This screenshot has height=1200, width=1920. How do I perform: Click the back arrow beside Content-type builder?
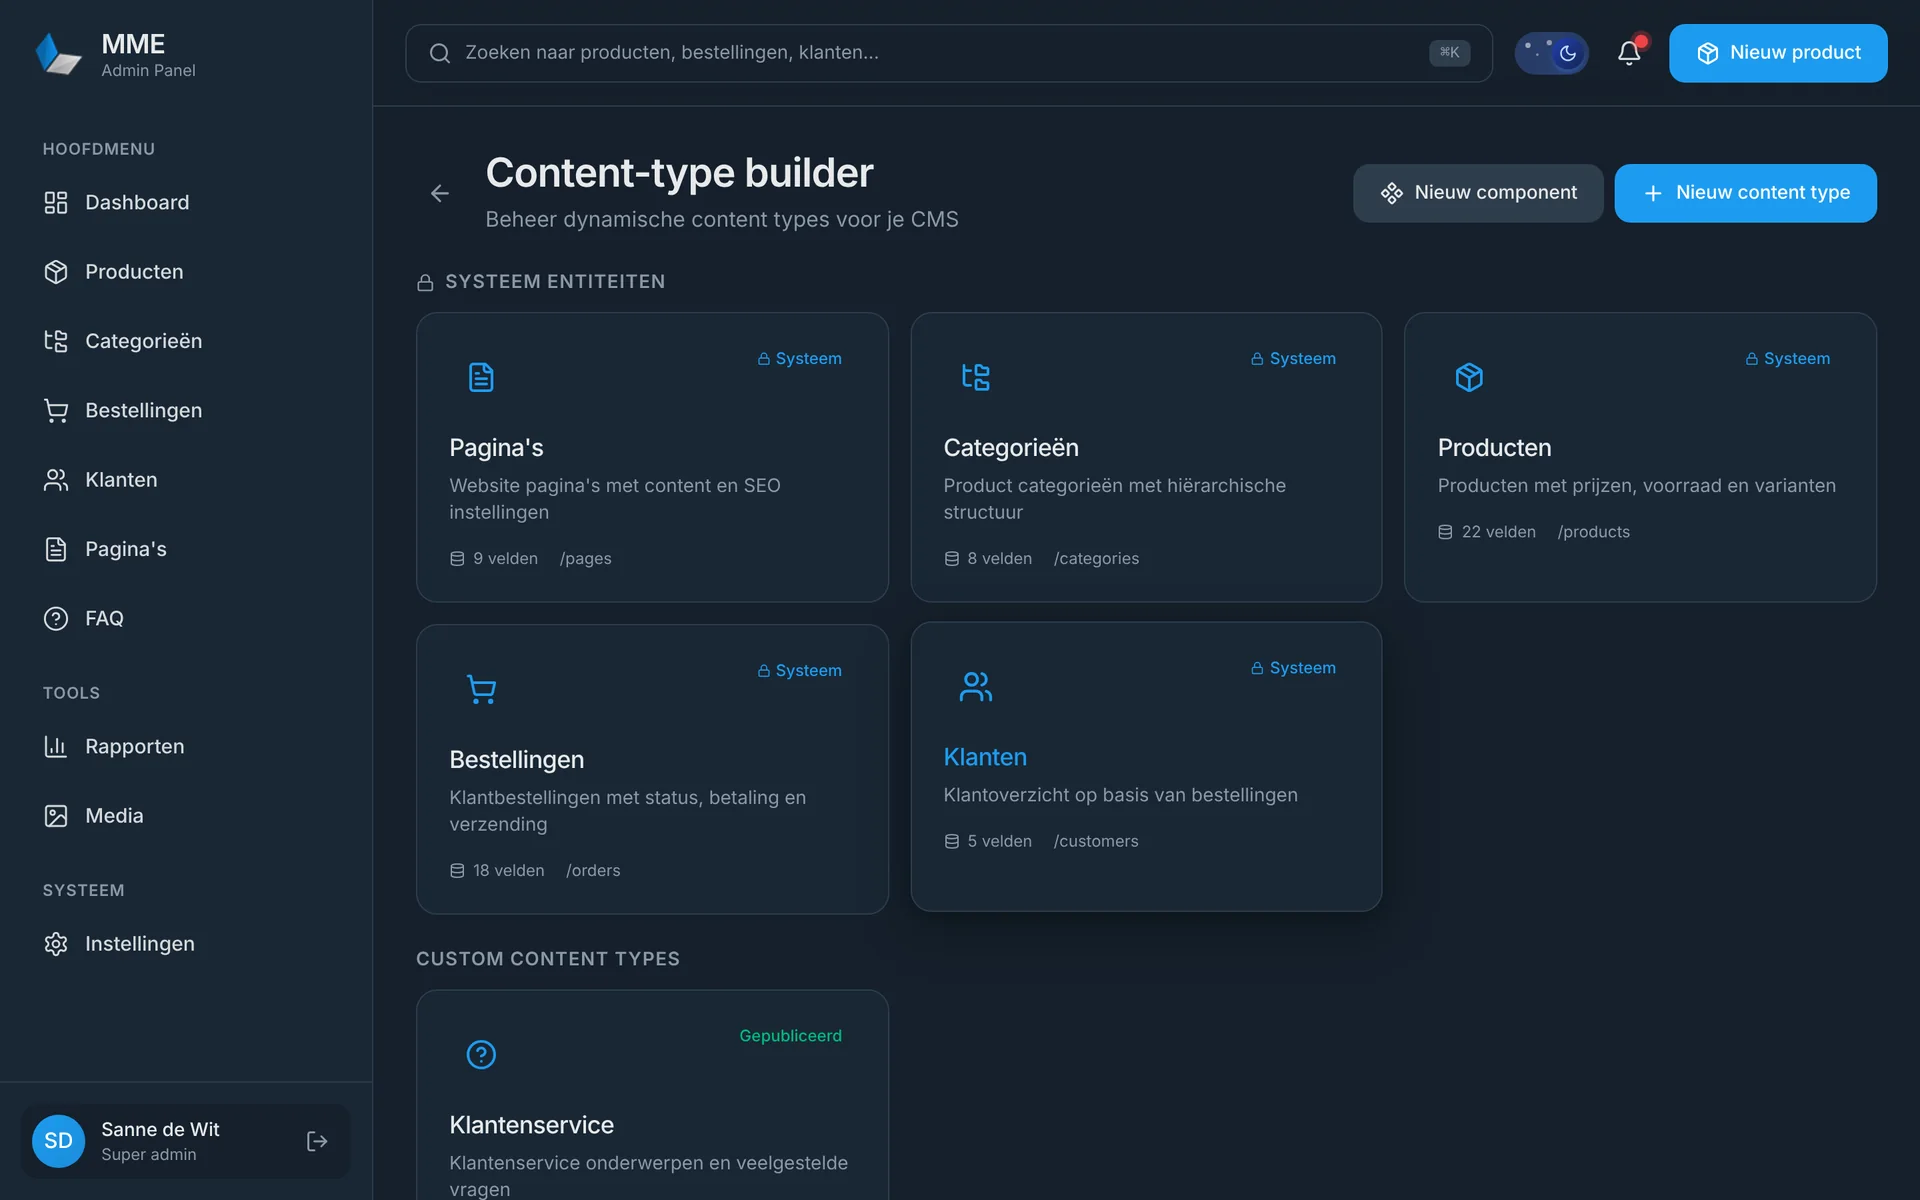coord(440,193)
